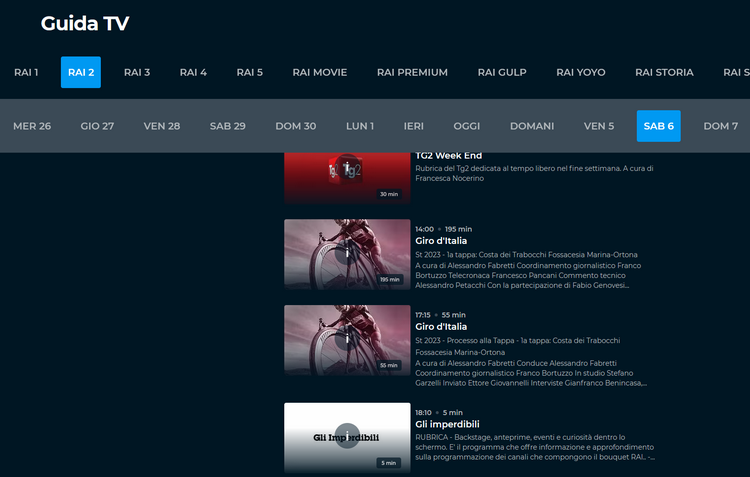Click the '195 min' badge on thumbnail
Viewport: 750px width, 477px height.
click(x=390, y=279)
